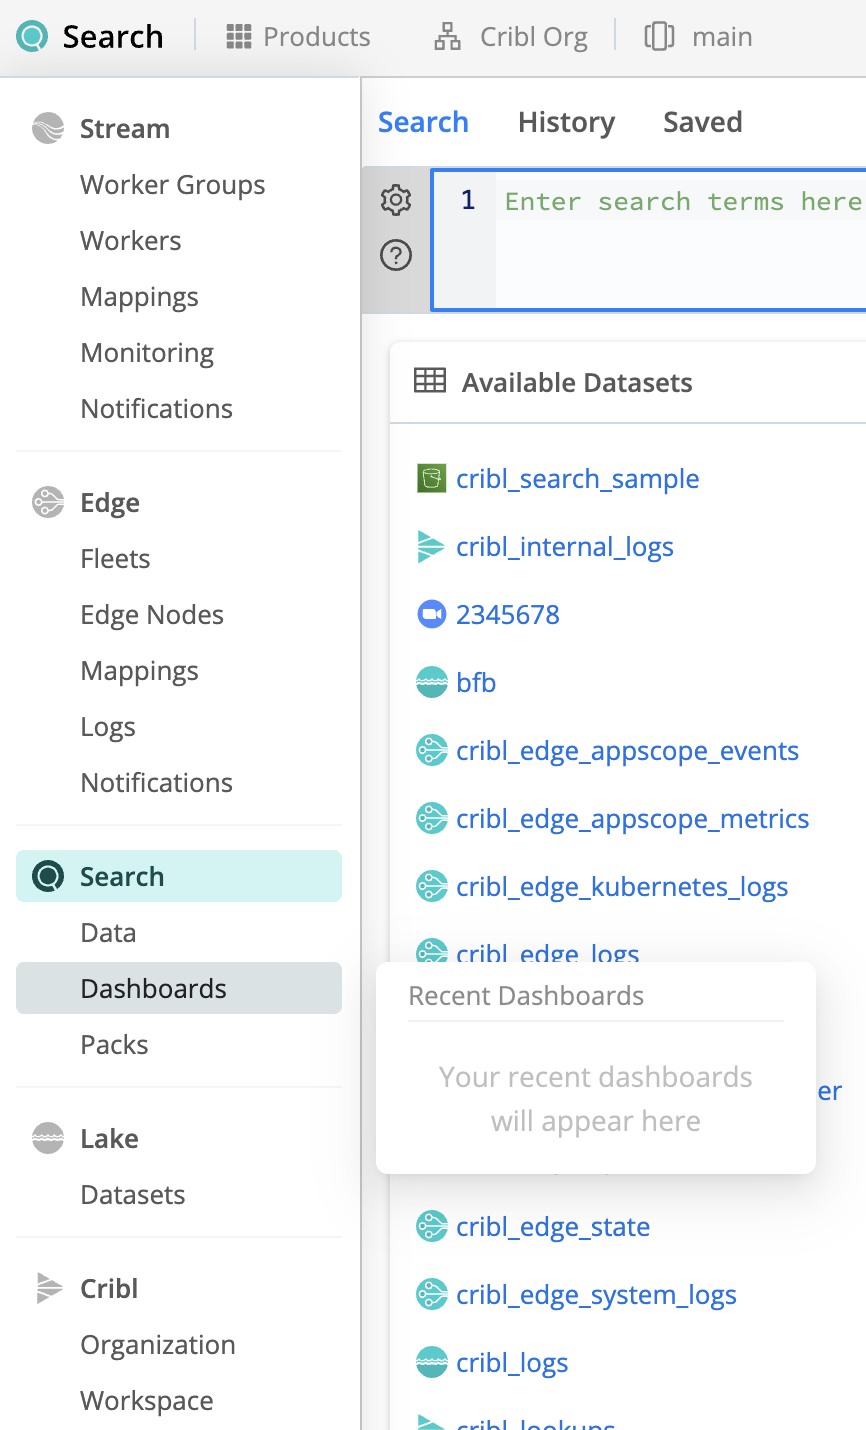This screenshot has width=866, height=1430.
Task: Click the Edge product icon in sidebar
Action: tap(48, 502)
